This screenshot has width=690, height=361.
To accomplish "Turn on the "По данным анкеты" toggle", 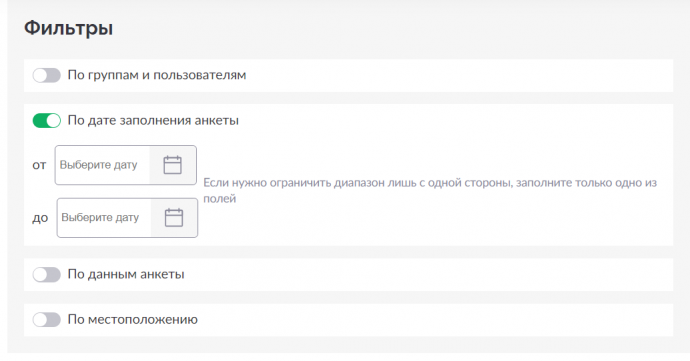I will pos(47,275).
